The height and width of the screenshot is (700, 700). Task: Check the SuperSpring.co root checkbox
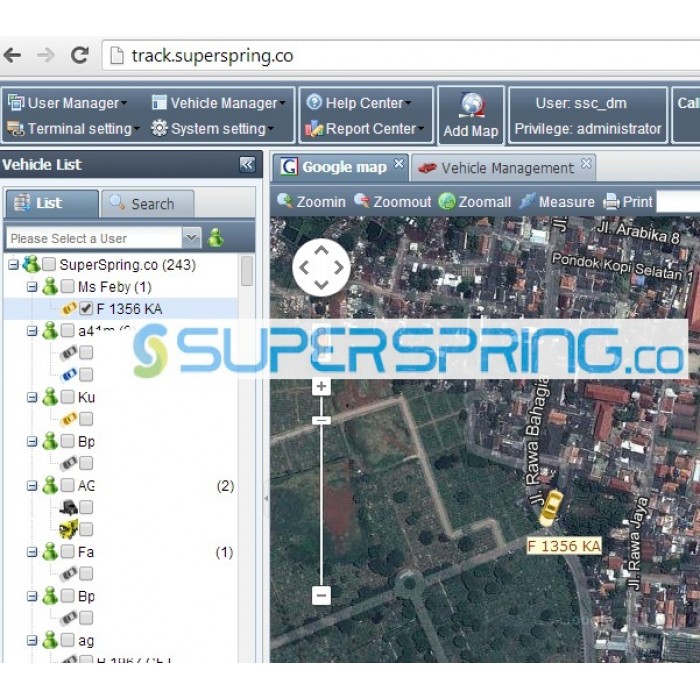pyautogui.click(x=48, y=265)
